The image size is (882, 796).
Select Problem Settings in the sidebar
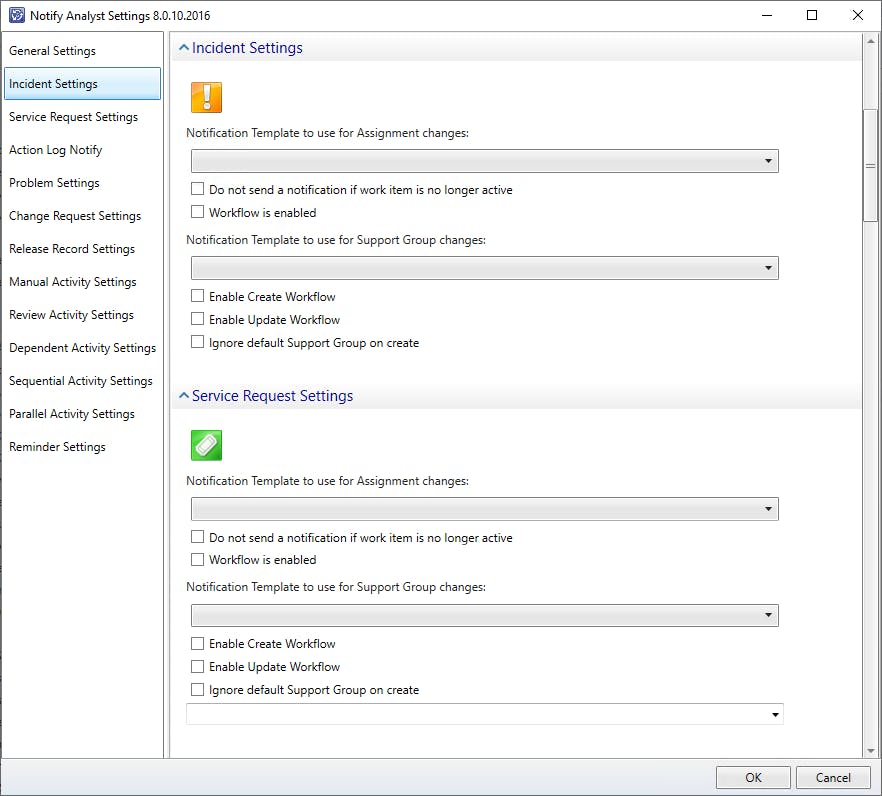click(x=54, y=183)
